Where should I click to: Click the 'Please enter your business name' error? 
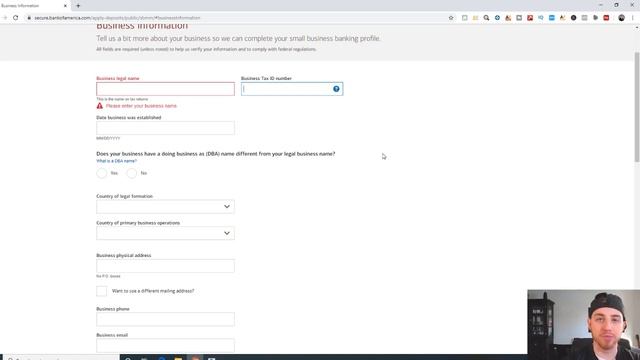point(141,106)
